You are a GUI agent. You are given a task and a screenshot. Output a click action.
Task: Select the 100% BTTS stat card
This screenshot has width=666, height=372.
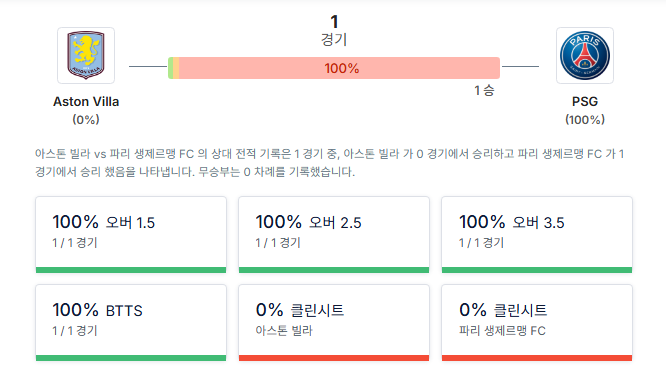(131, 323)
